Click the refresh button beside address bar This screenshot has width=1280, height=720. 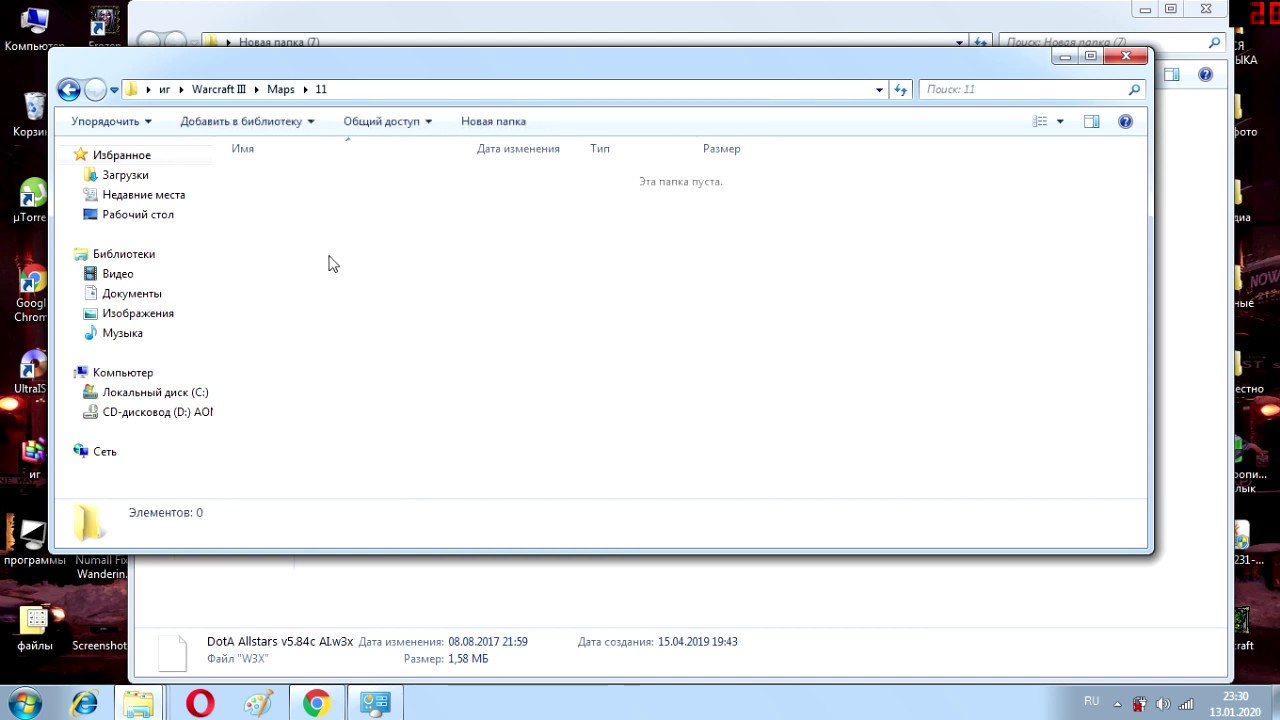[901, 90]
